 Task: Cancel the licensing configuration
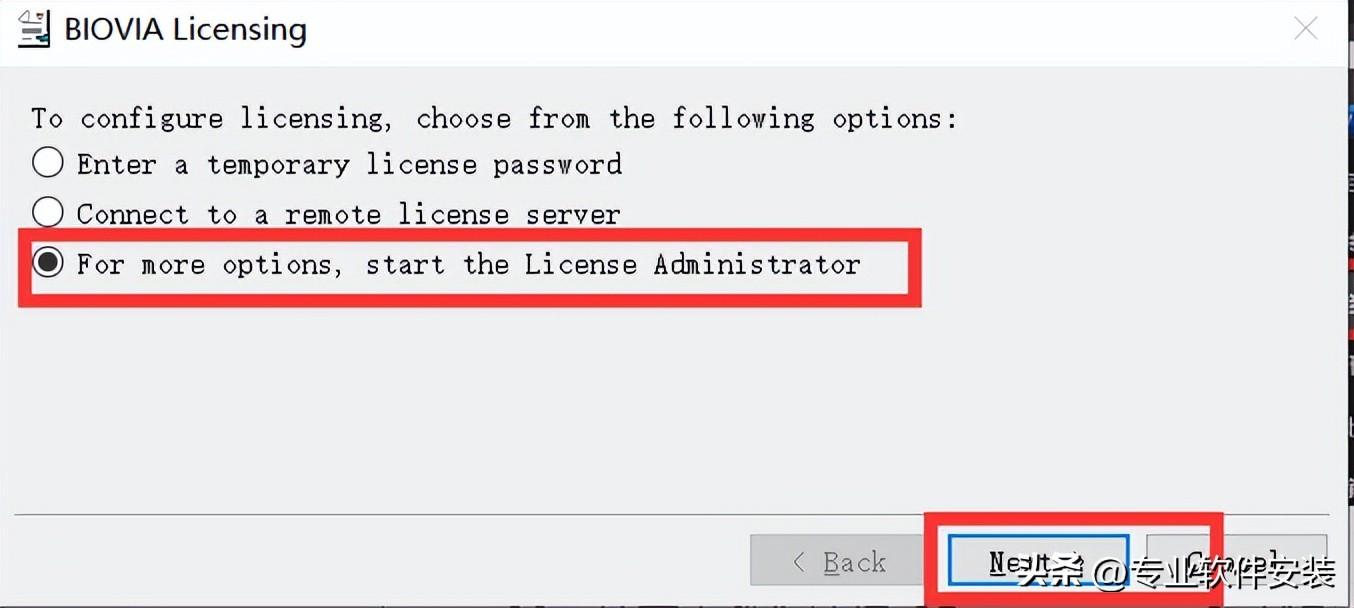(x=1275, y=560)
